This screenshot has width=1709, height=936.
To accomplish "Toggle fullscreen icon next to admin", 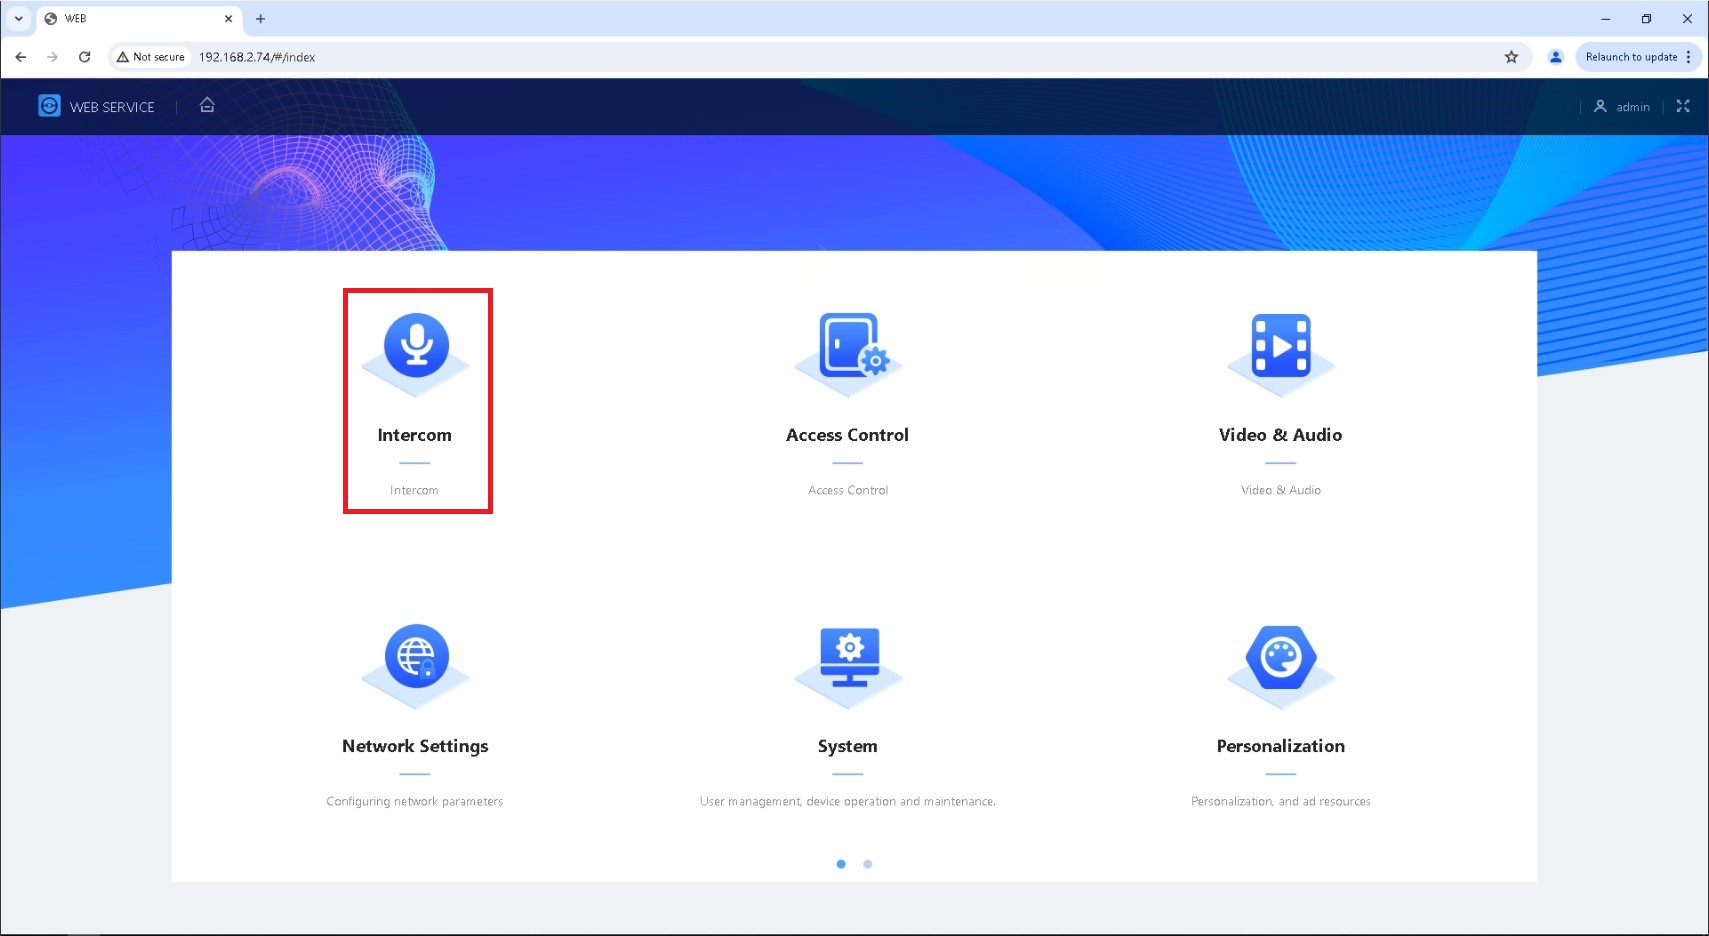I will (1683, 106).
